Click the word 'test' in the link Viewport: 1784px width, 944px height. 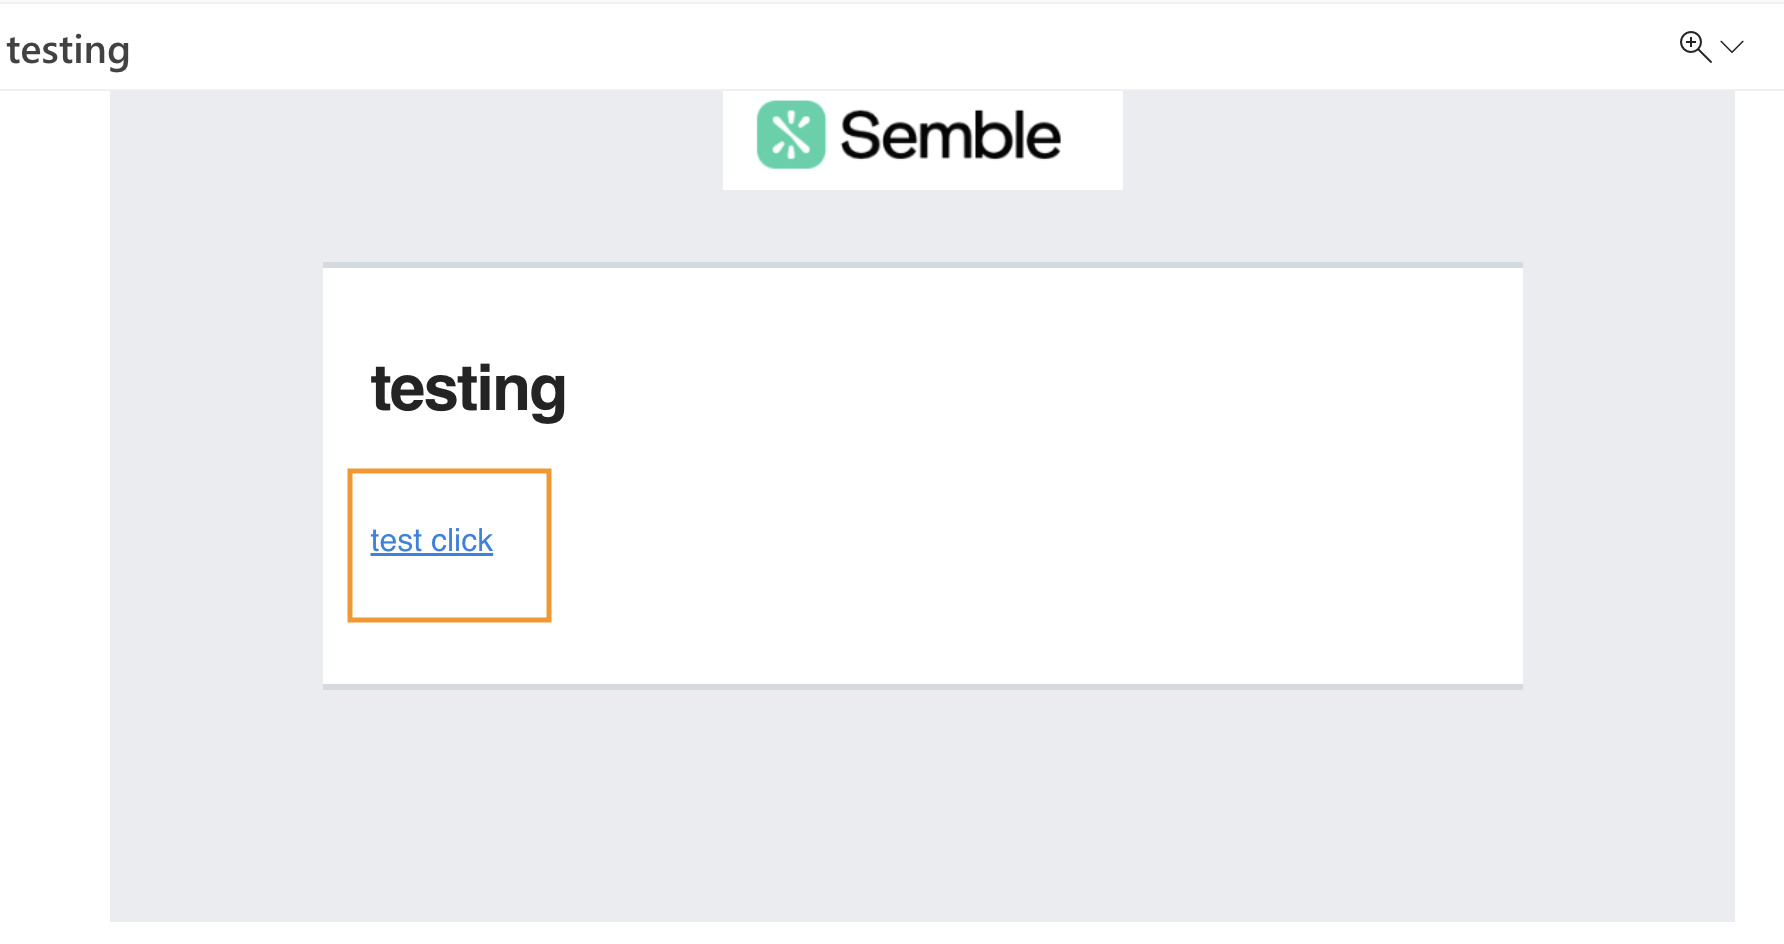pos(396,541)
